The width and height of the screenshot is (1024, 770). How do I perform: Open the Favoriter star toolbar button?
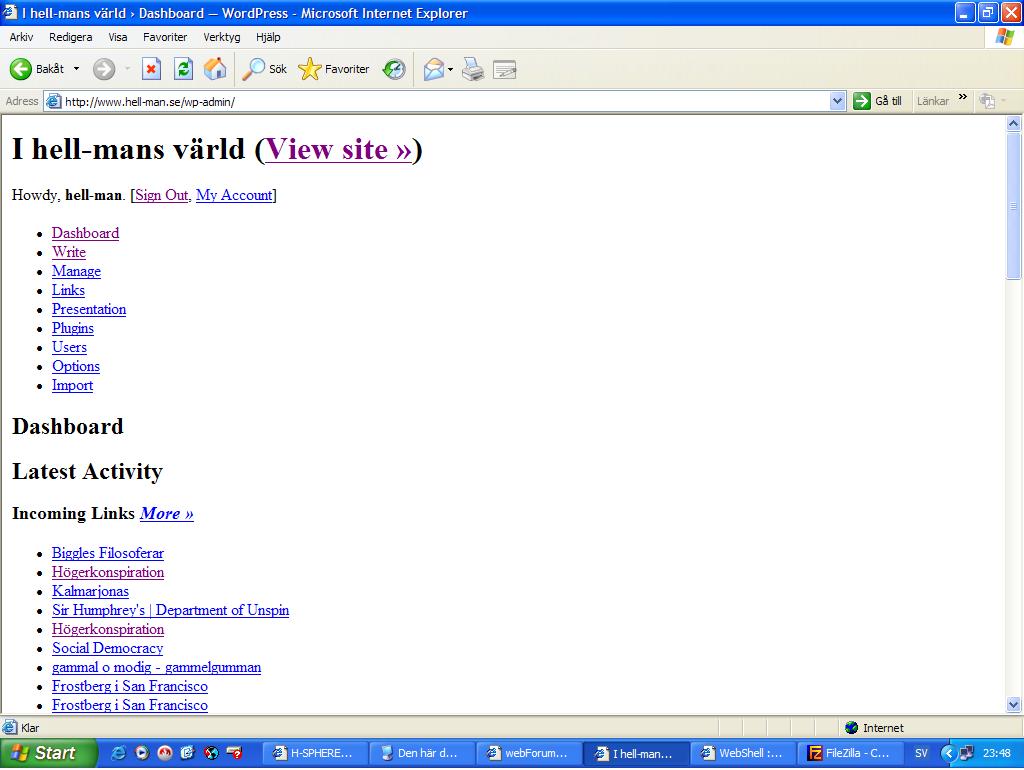[333, 69]
